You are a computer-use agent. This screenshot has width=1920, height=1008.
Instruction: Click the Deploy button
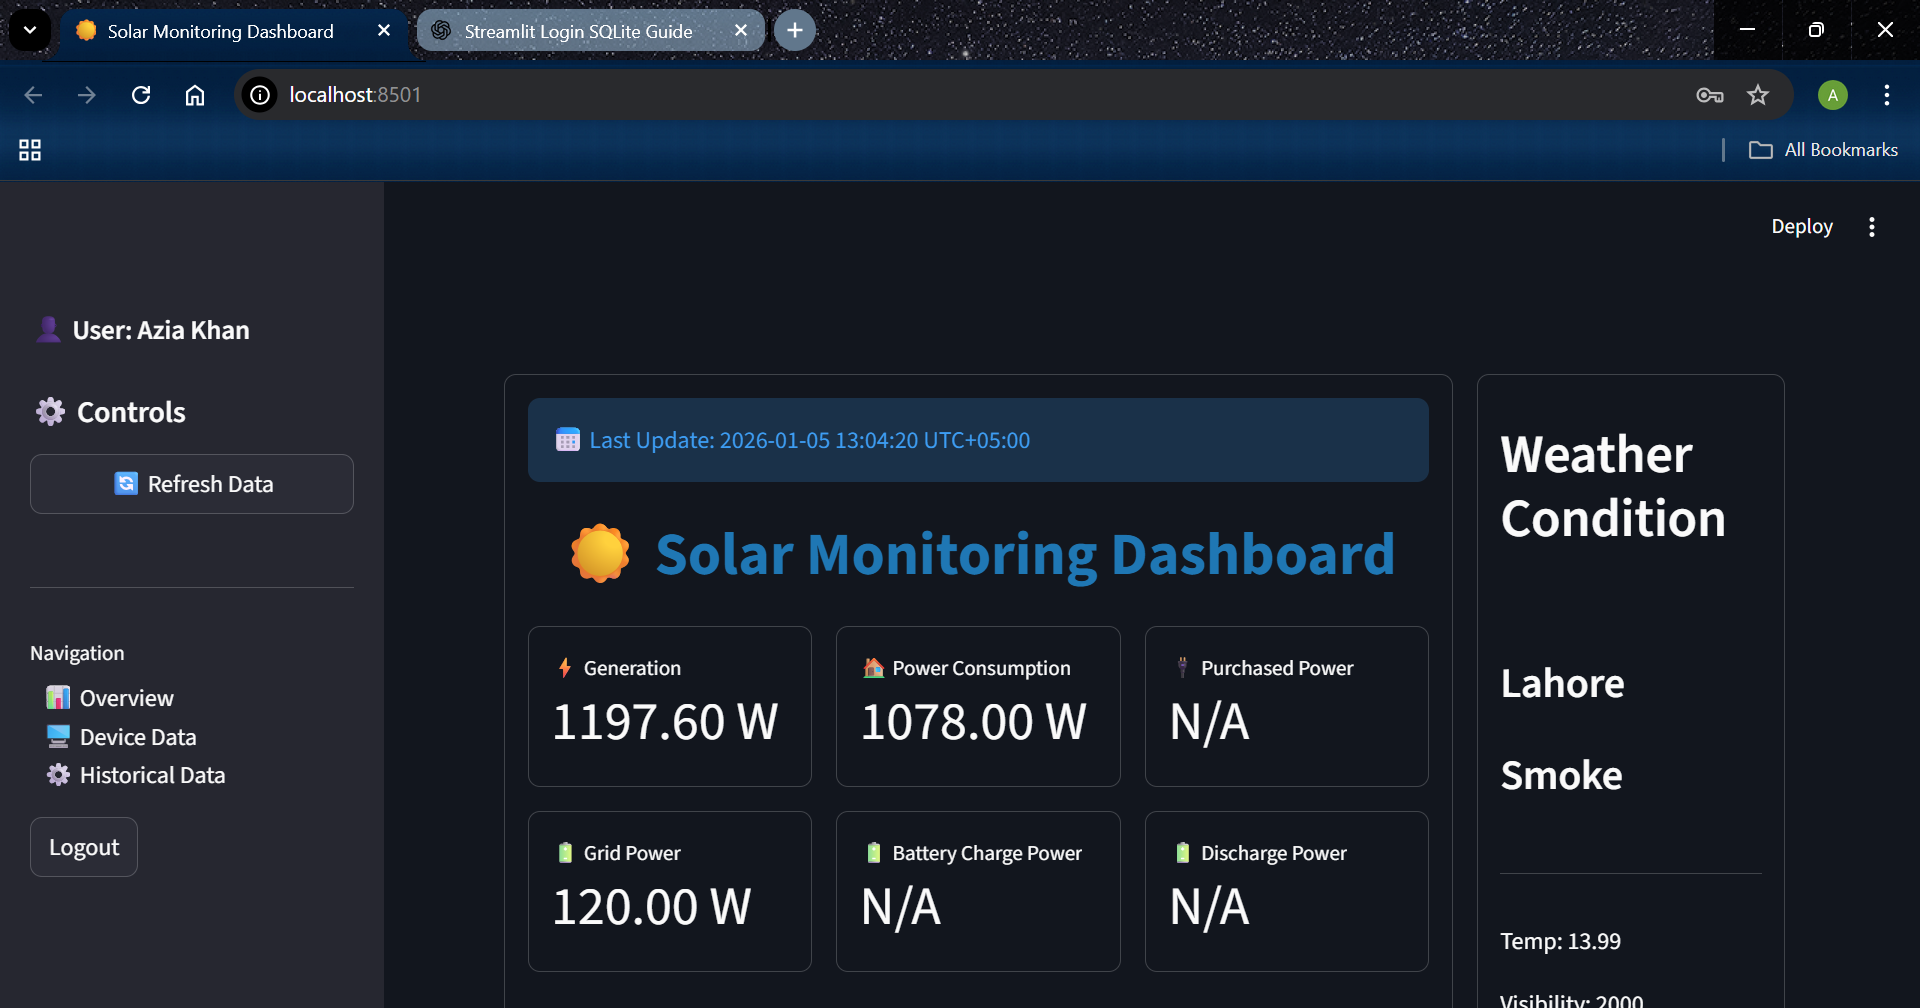[x=1801, y=227]
